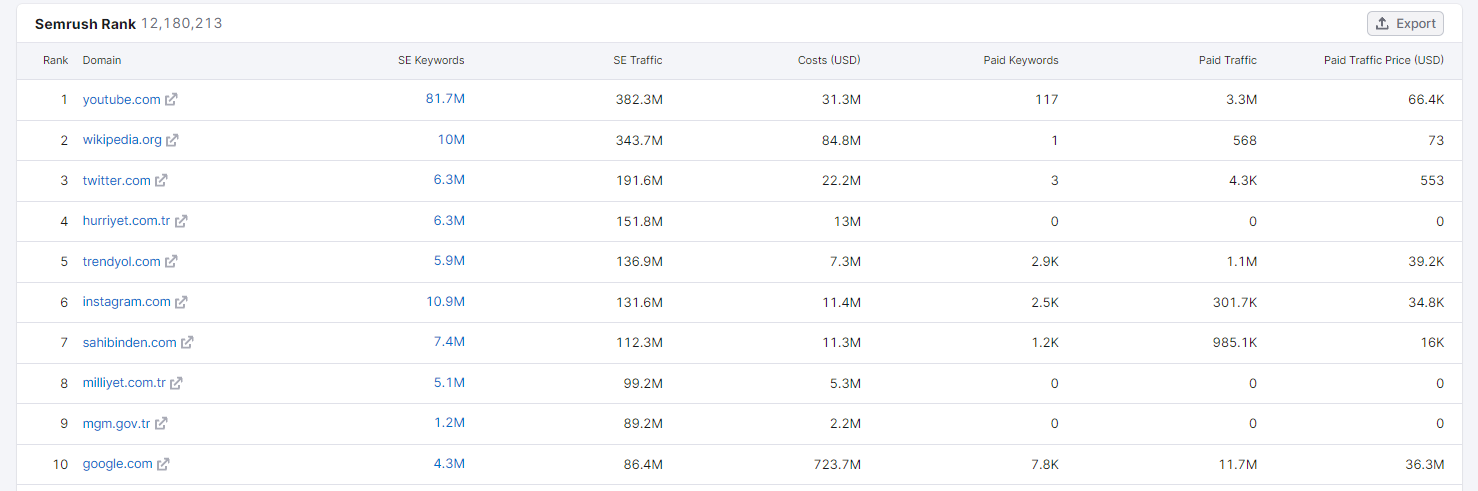Open the google.com domain link
The height and width of the screenshot is (491, 1478).
(x=118, y=464)
